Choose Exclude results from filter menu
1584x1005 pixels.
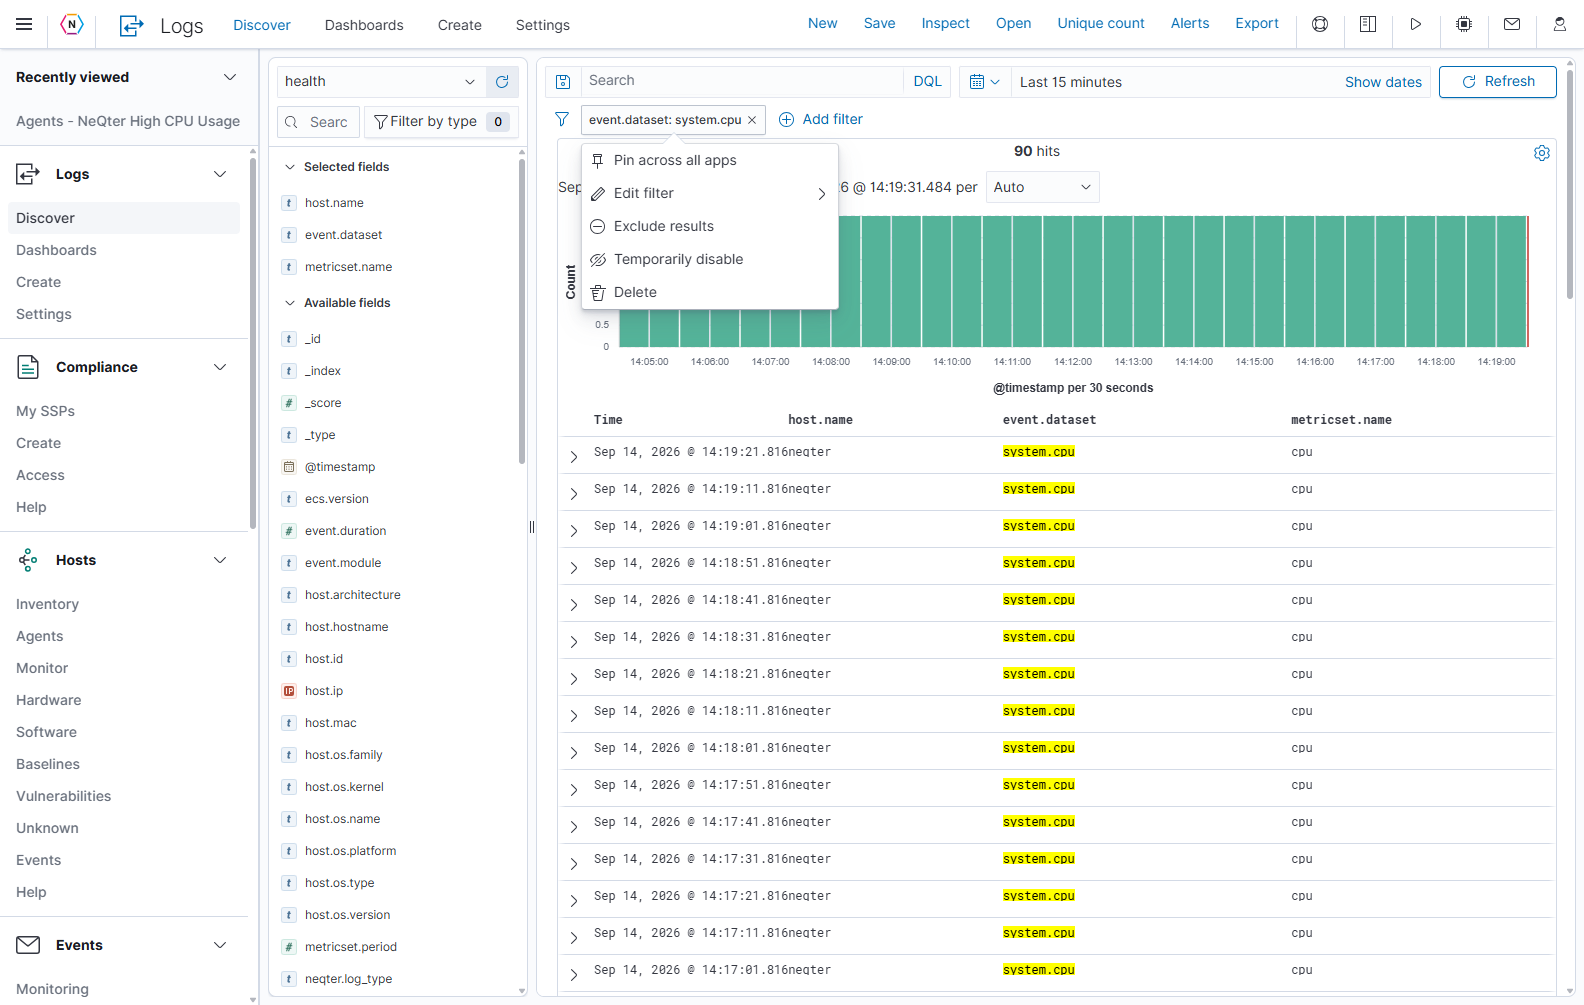point(710,226)
